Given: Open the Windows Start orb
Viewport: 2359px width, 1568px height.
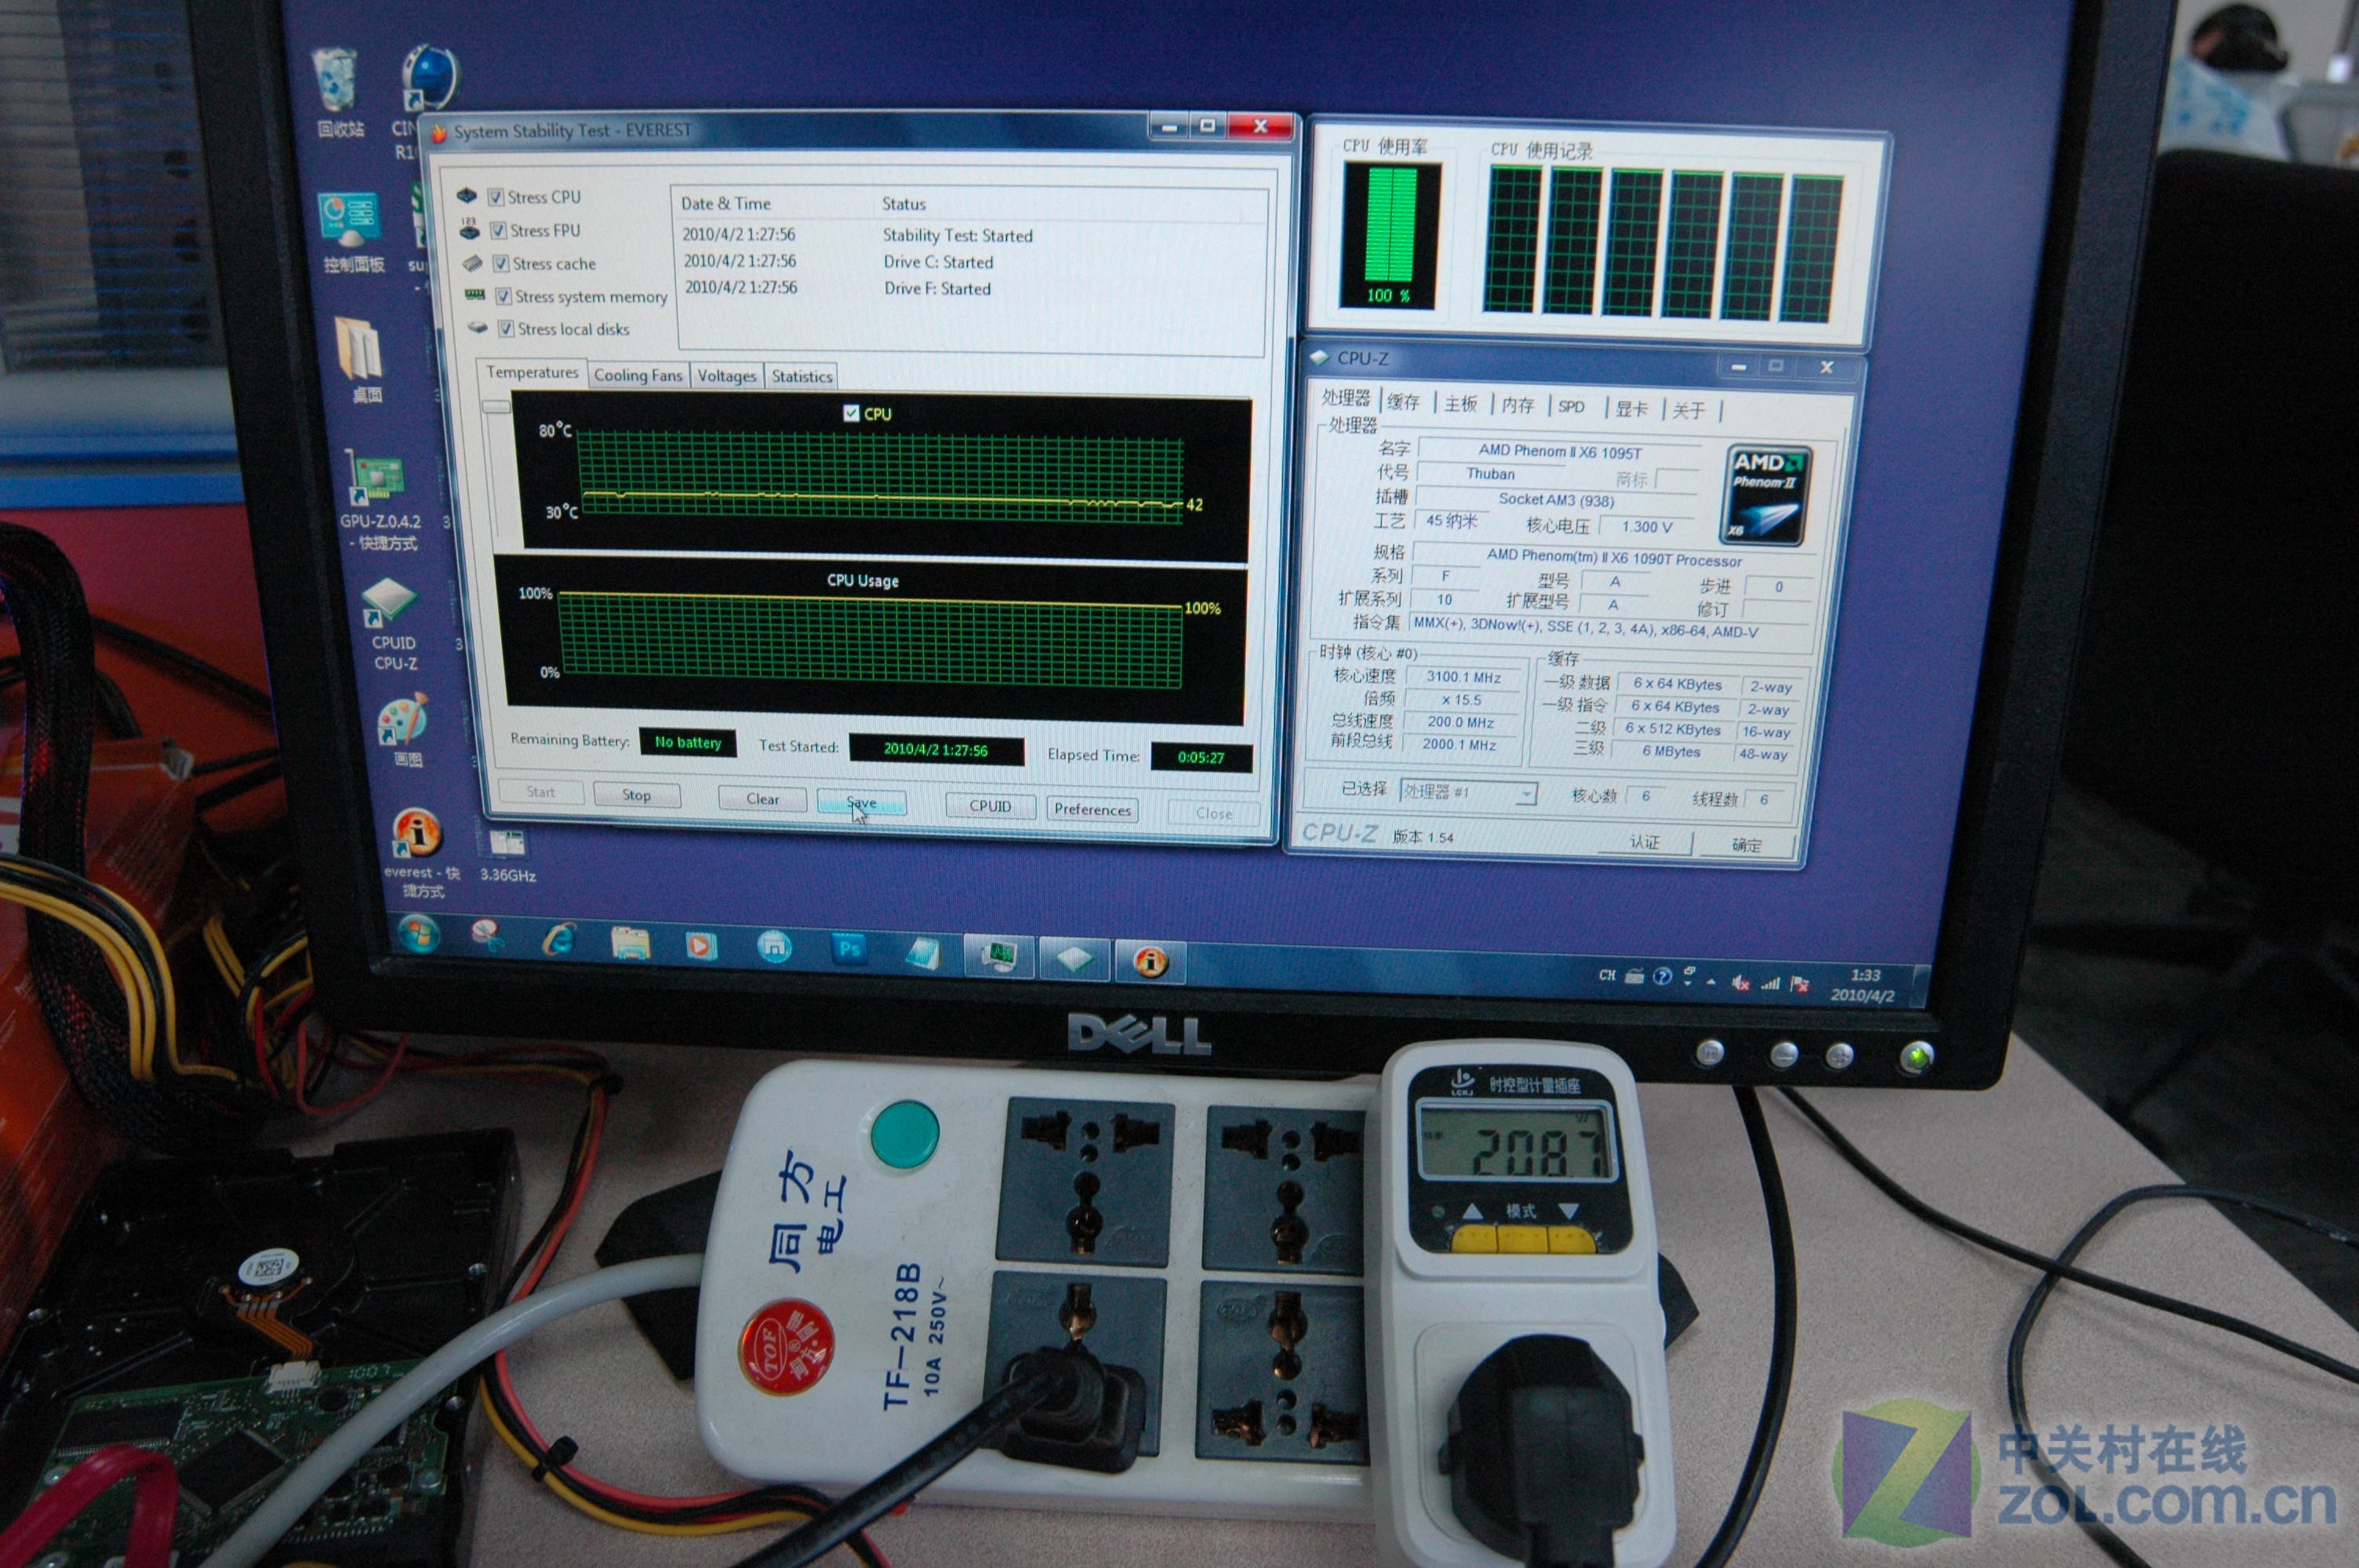Looking at the screenshot, I should (x=418, y=934).
